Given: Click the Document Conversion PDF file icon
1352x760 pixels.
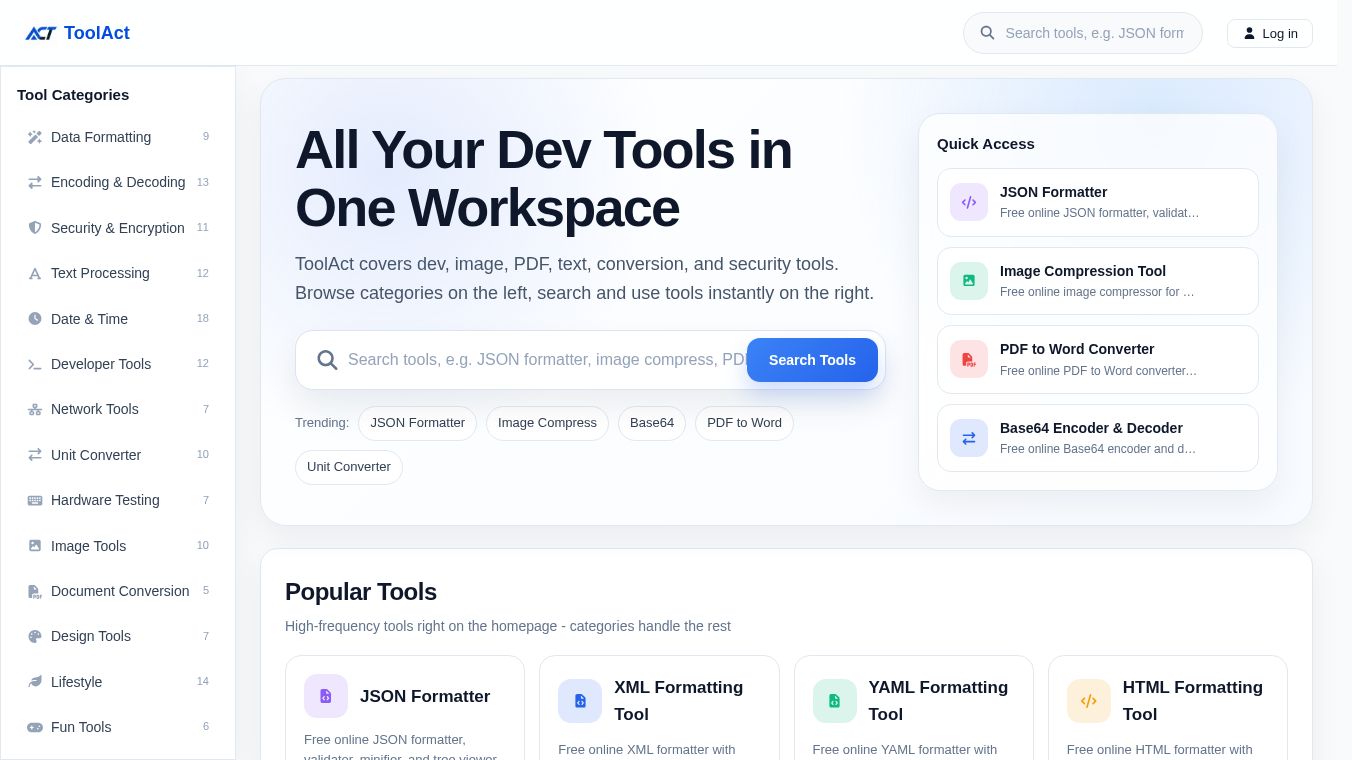Looking at the screenshot, I should [35, 591].
